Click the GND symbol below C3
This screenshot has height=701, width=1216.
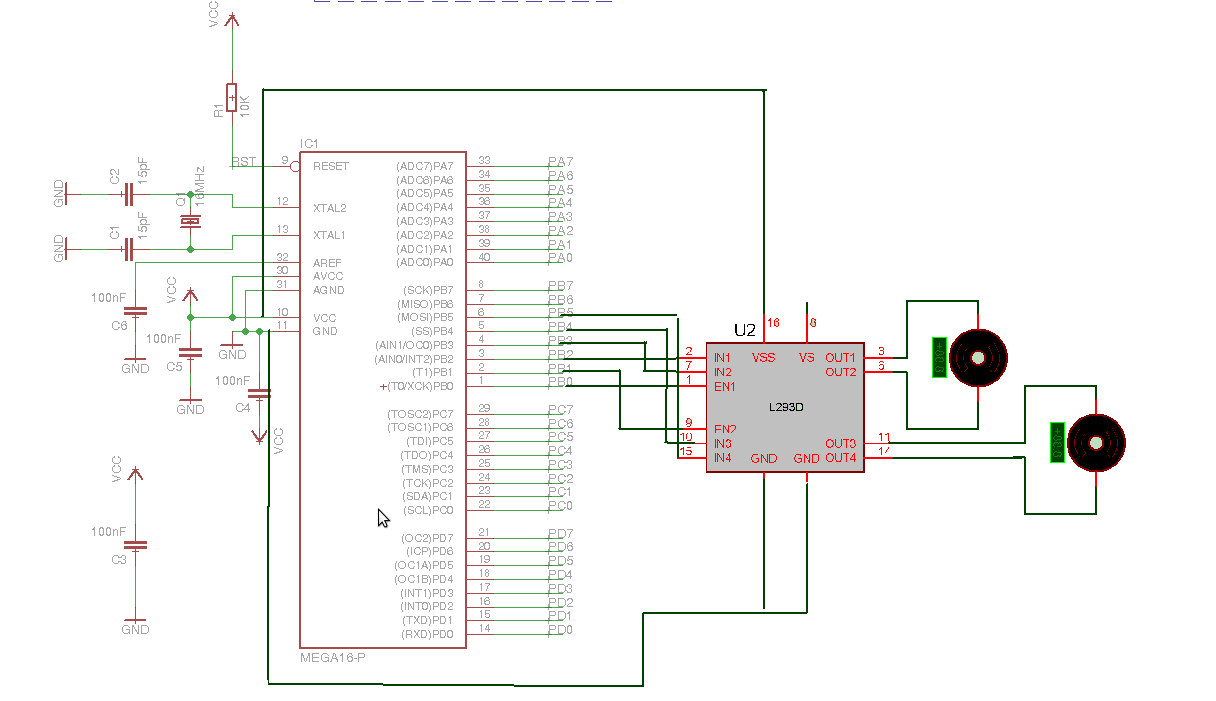[x=136, y=626]
